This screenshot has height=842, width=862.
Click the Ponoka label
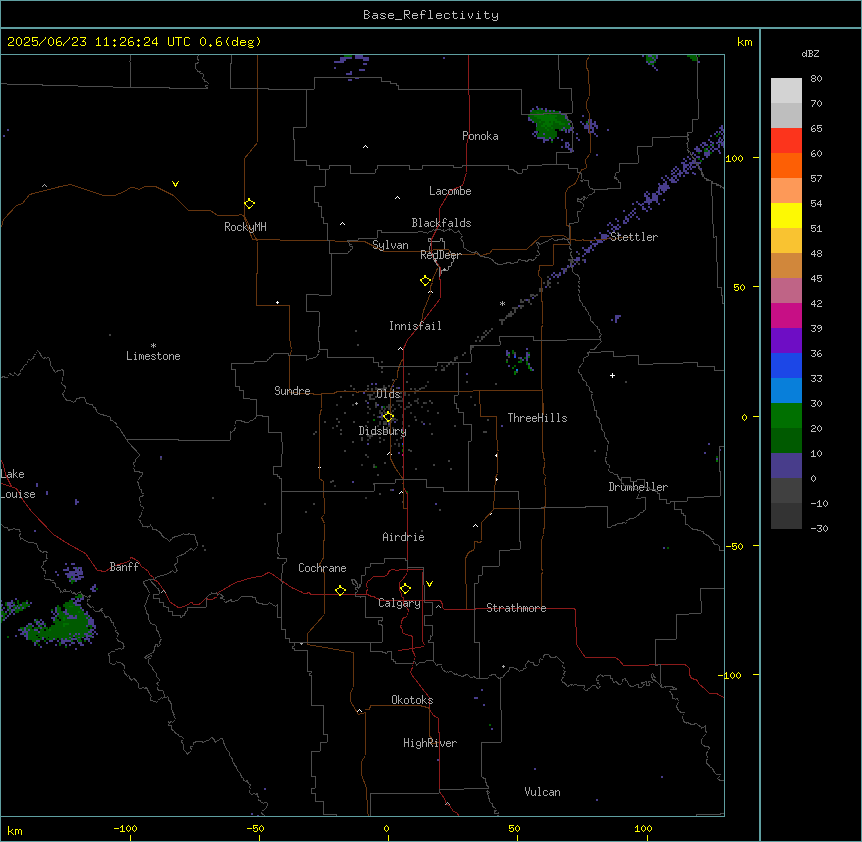pyautogui.click(x=480, y=136)
